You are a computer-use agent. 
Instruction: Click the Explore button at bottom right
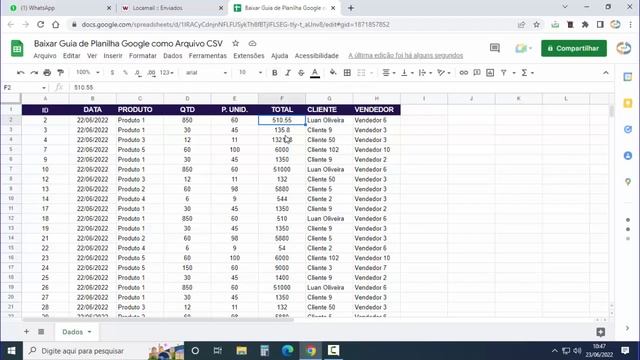[x=600, y=332]
